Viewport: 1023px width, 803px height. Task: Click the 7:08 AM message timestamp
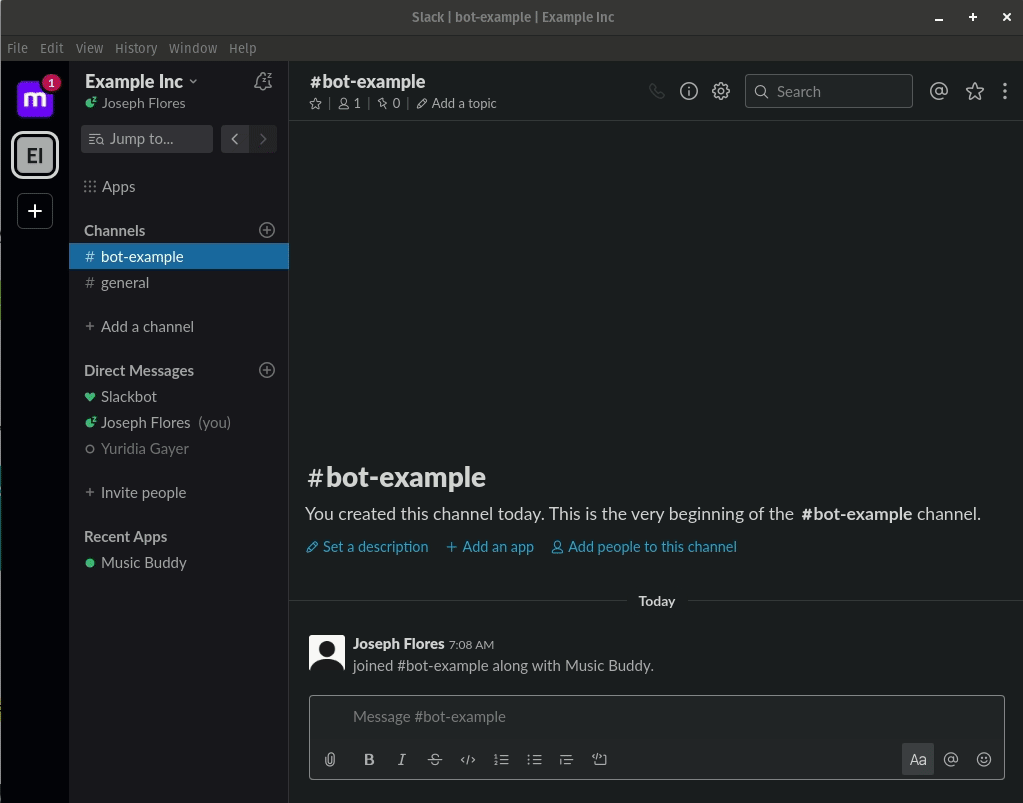[471, 645]
